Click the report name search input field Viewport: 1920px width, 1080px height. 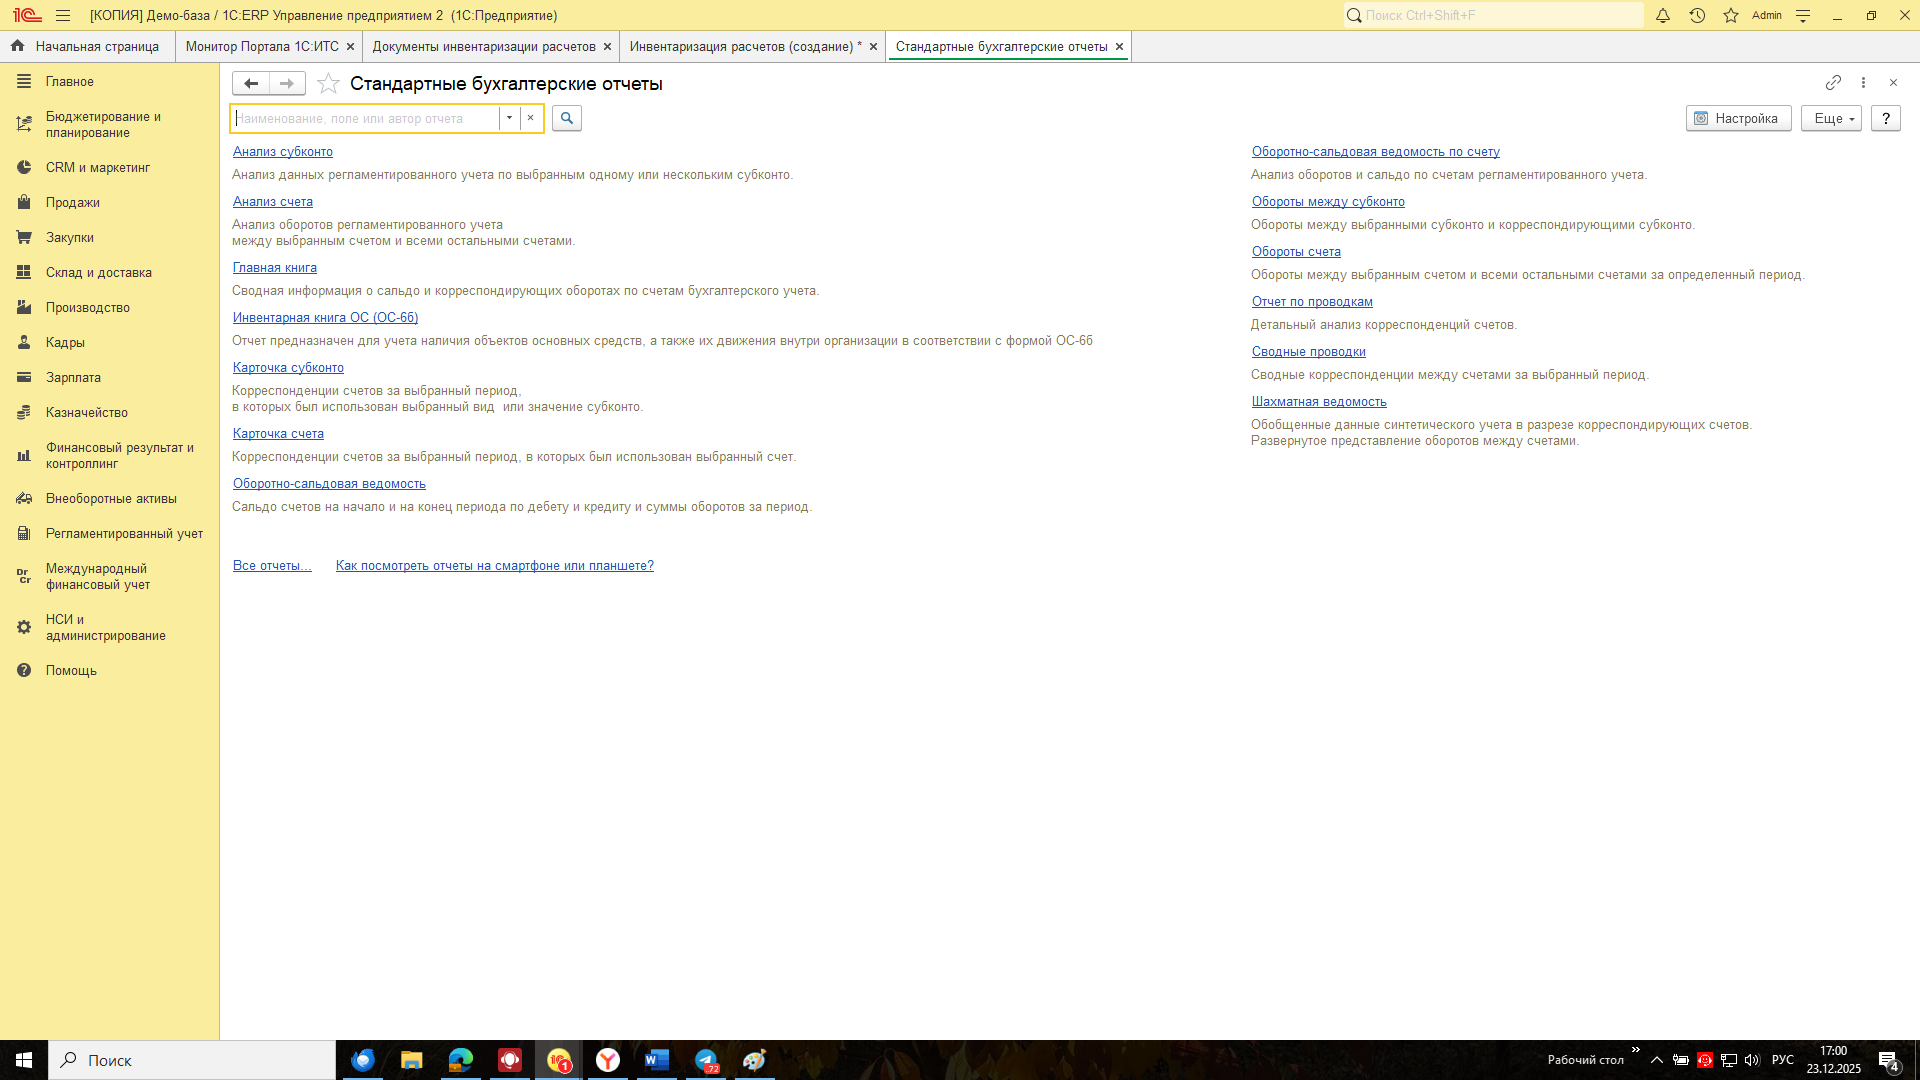[x=365, y=118]
